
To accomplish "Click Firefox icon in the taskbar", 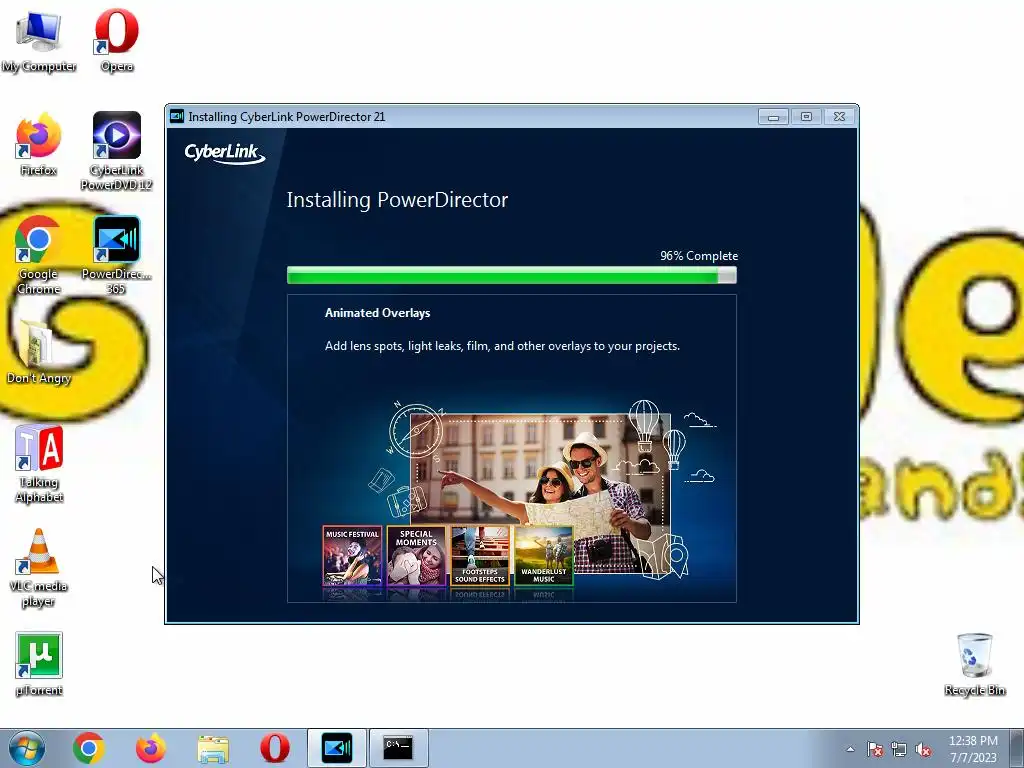I will point(151,748).
